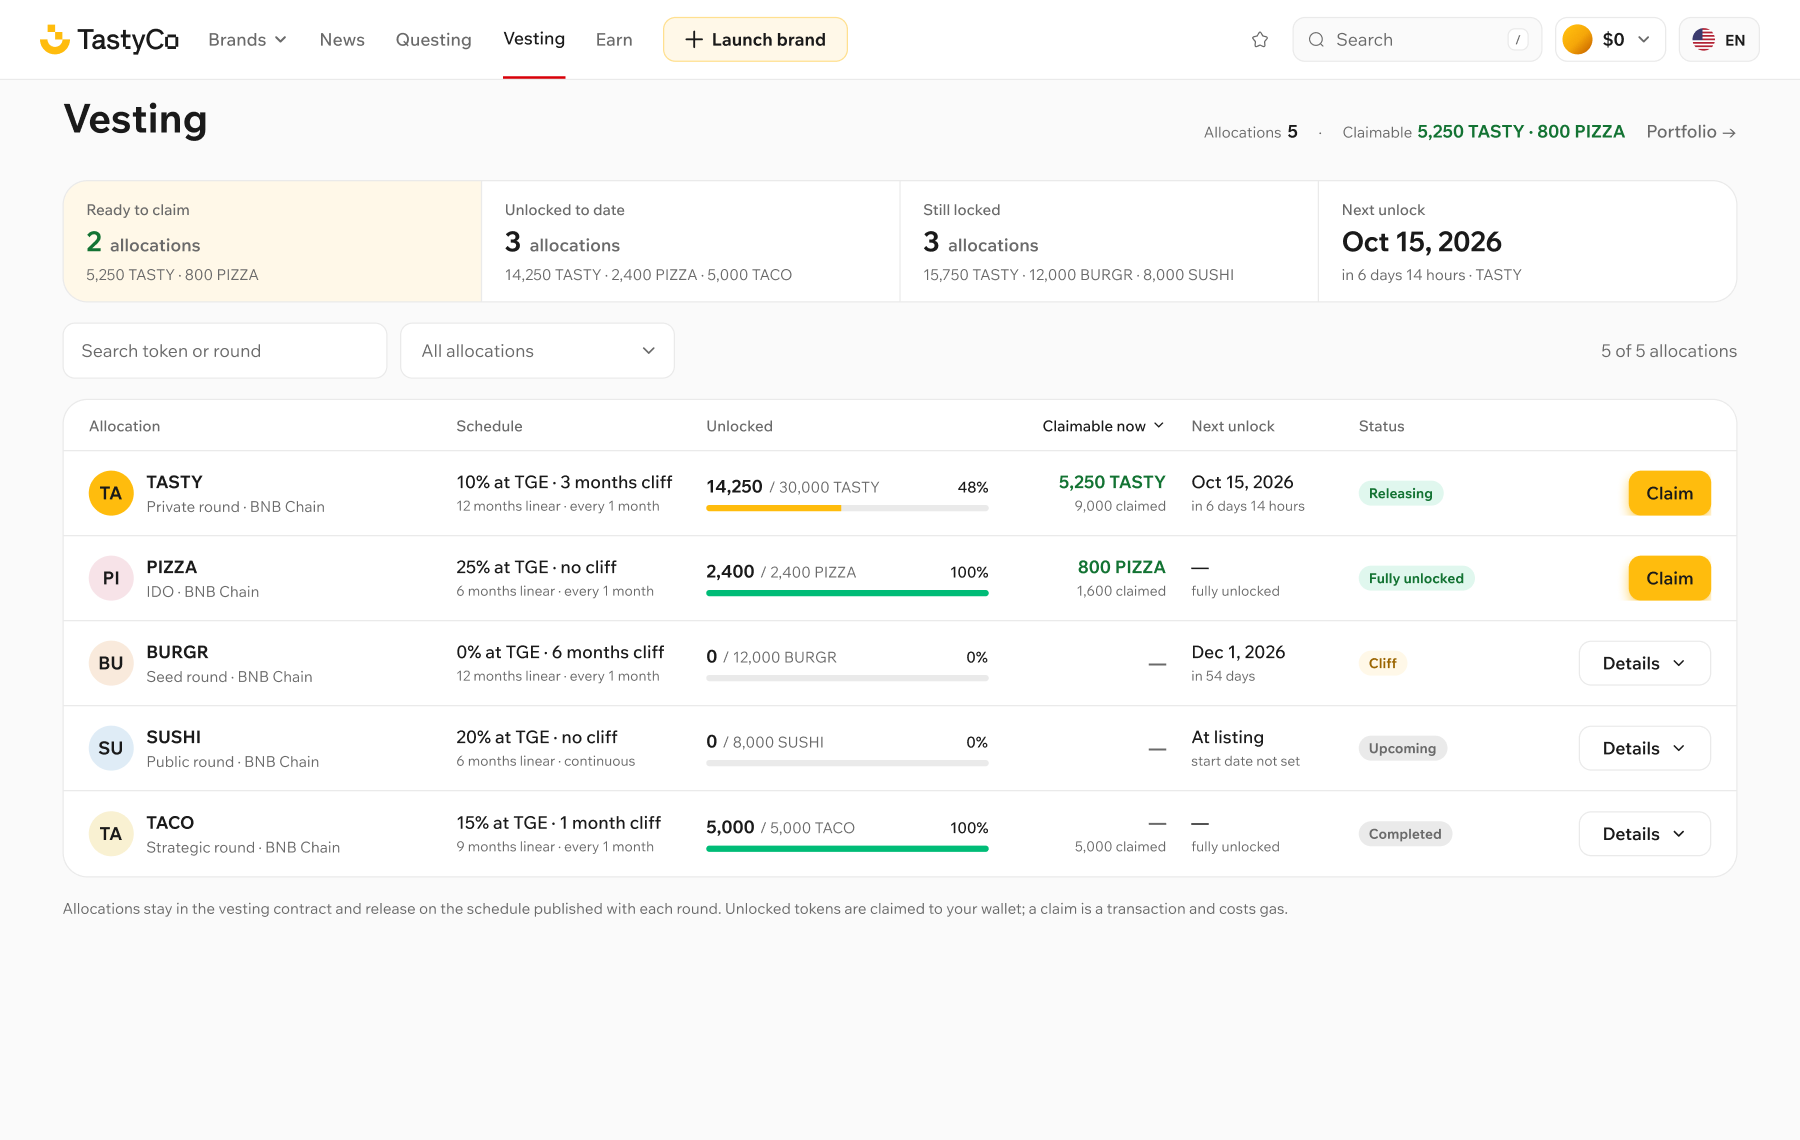Select the Ready to claim summary card

(272, 241)
